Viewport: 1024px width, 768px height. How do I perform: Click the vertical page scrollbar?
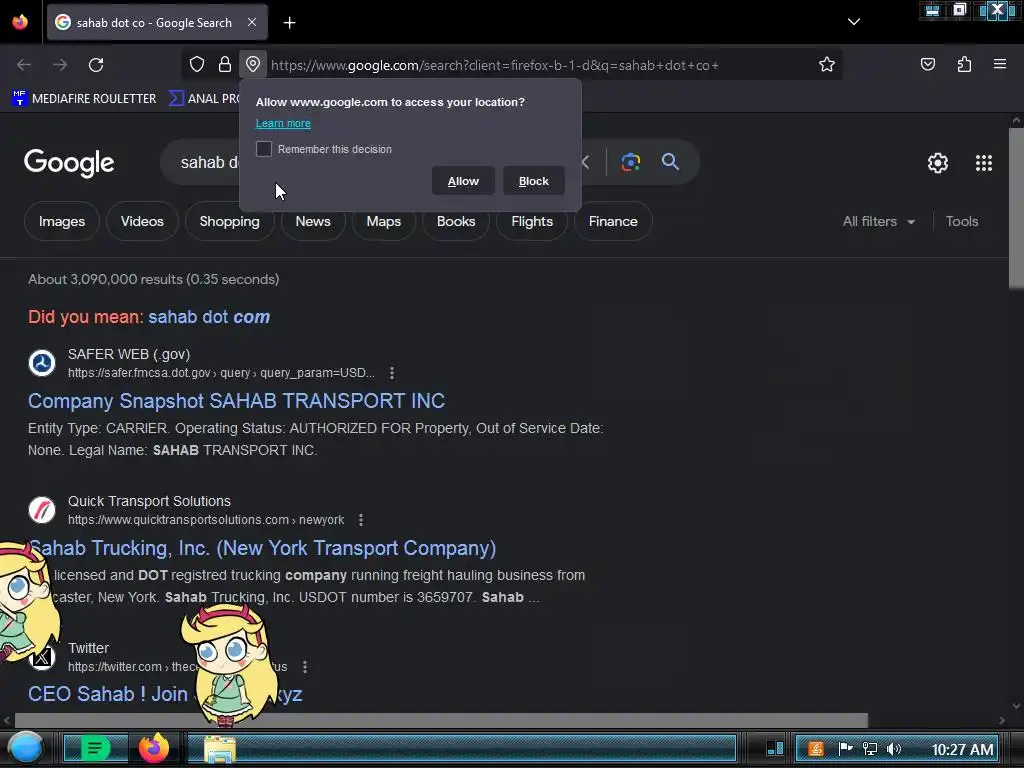point(1016,208)
